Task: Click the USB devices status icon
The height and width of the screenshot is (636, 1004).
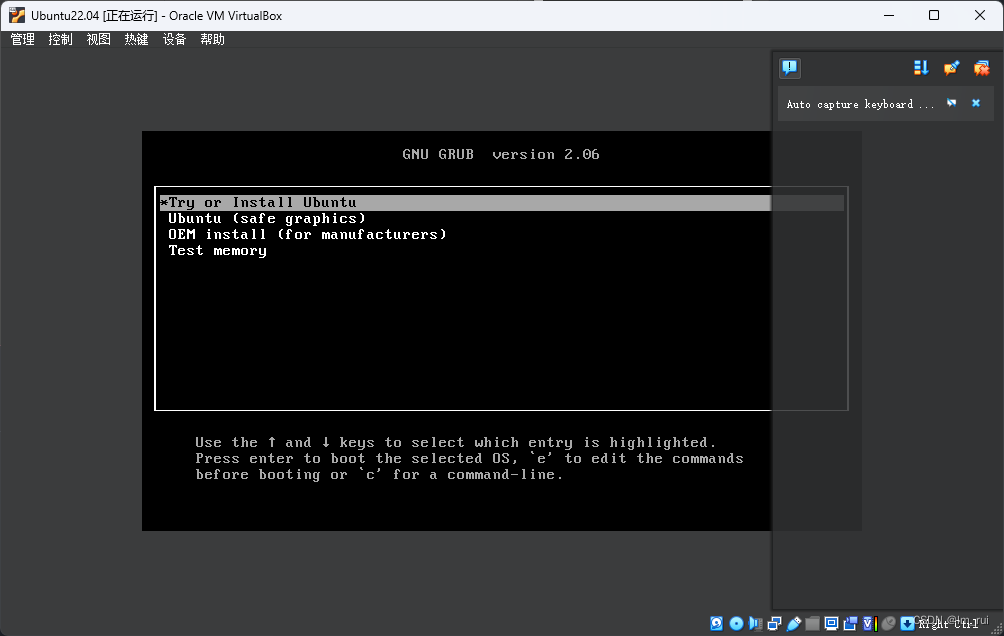Action: coord(794,623)
